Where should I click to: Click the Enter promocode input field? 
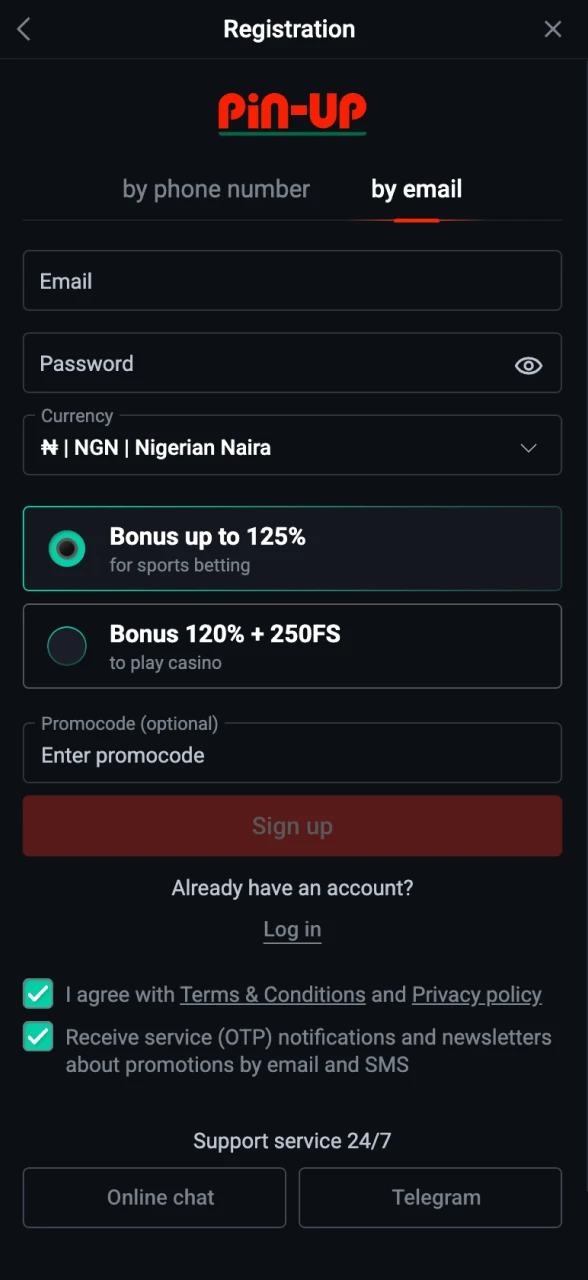292,755
